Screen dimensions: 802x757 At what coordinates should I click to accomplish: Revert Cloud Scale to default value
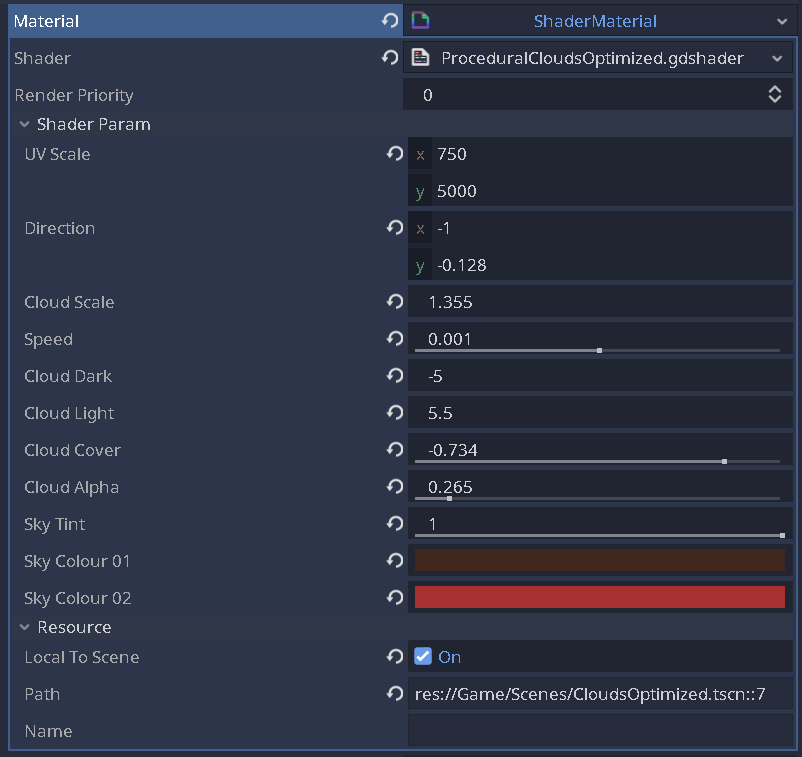point(395,302)
